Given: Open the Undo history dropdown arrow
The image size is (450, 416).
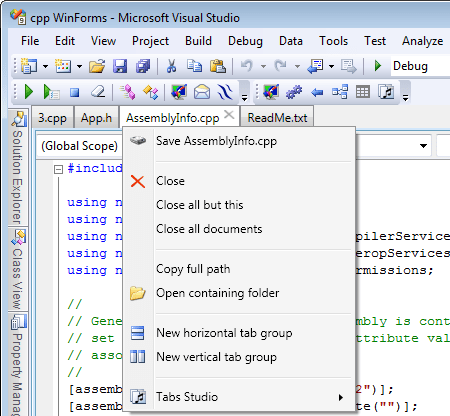Looking at the screenshot, I should click(263, 66).
